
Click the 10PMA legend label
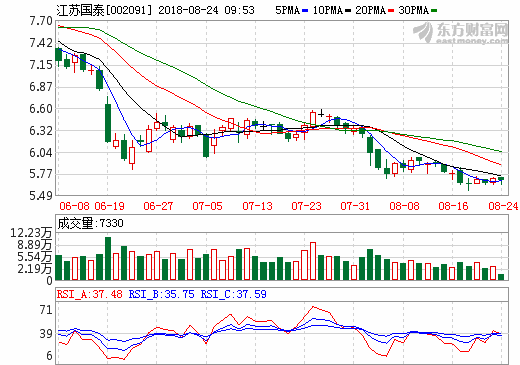click(328, 10)
